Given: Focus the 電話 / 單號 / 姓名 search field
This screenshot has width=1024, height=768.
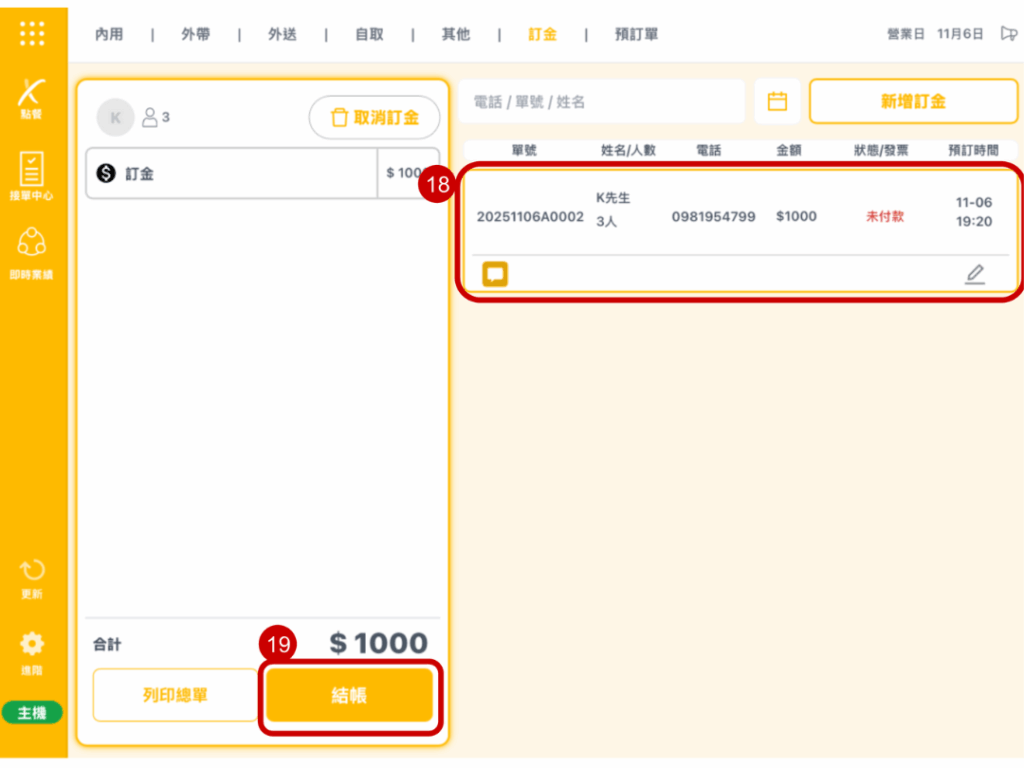Looking at the screenshot, I should click(x=600, y=102).
